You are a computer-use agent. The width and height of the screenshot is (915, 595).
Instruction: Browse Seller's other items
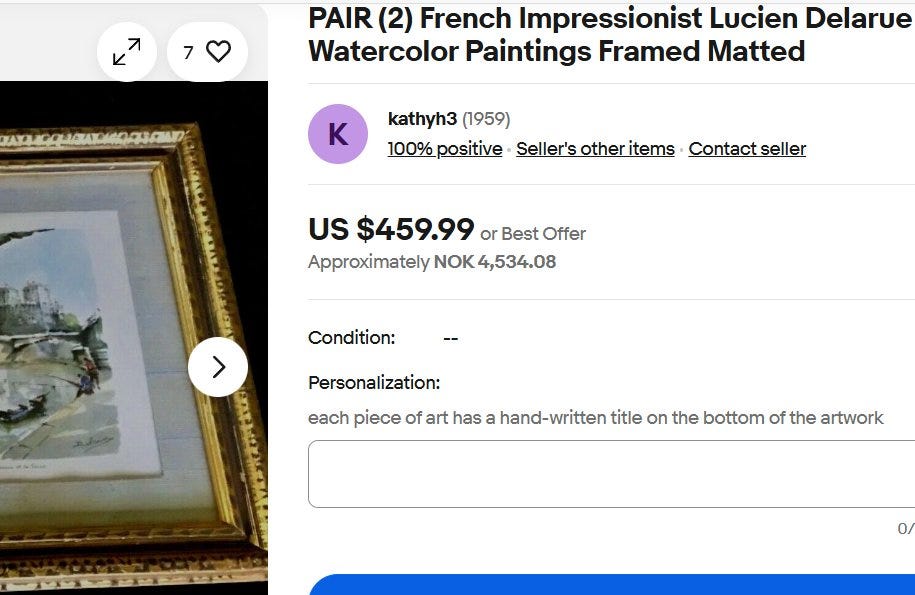pos(595,149)
